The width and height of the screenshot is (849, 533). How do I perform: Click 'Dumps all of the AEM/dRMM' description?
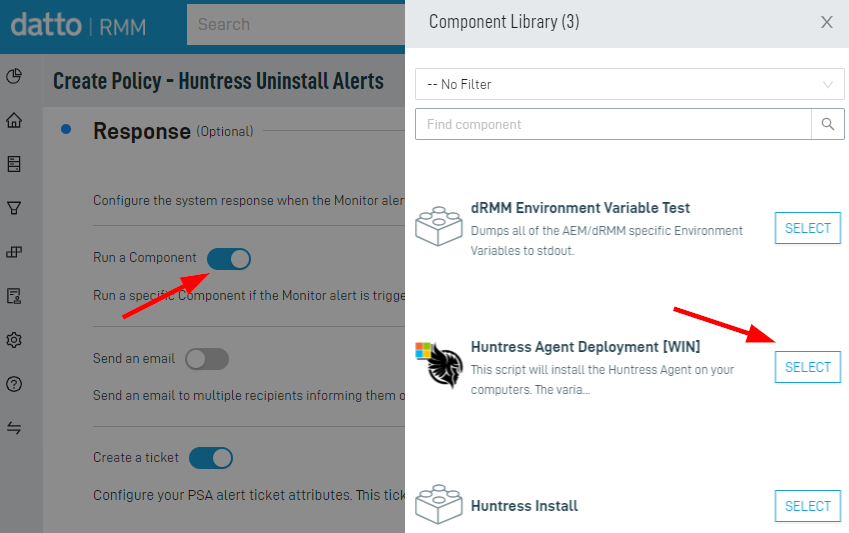click(606, 240)
